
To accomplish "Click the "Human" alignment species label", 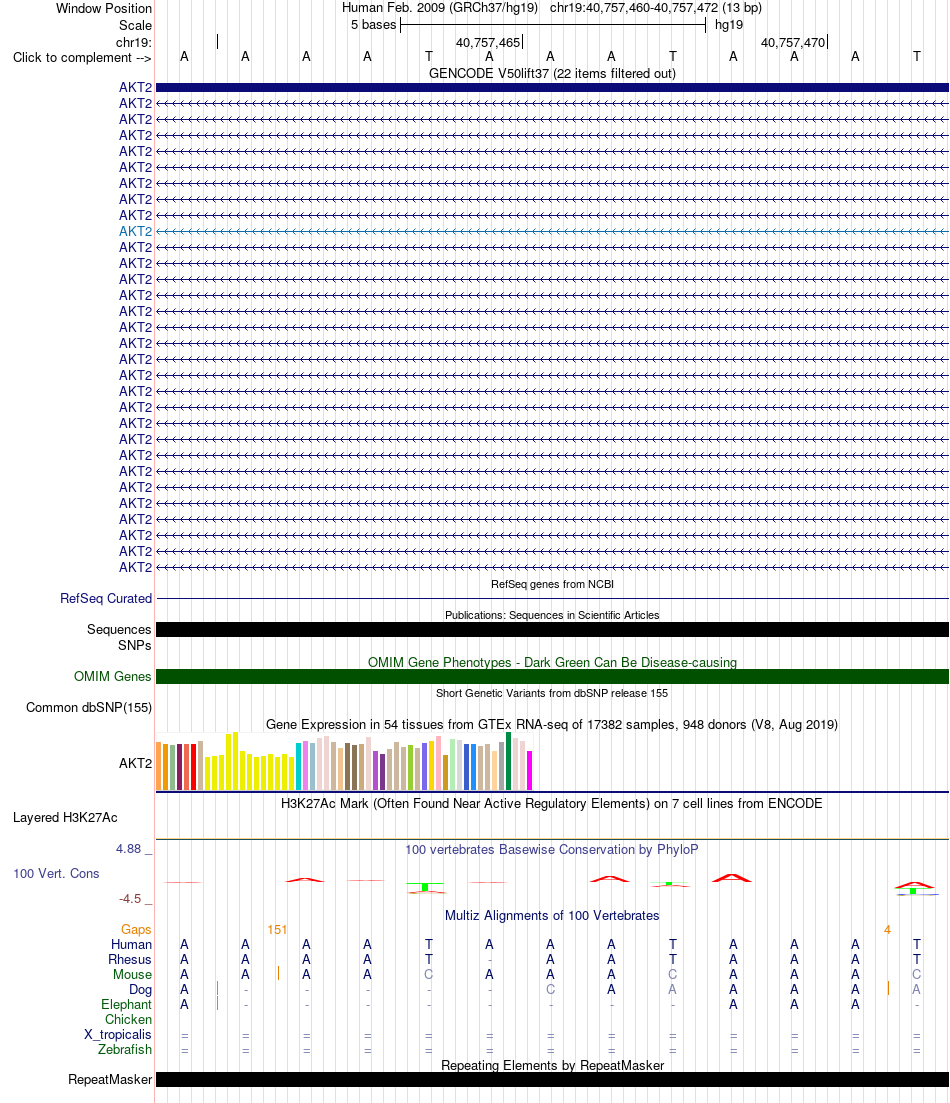I will (131, 945).
